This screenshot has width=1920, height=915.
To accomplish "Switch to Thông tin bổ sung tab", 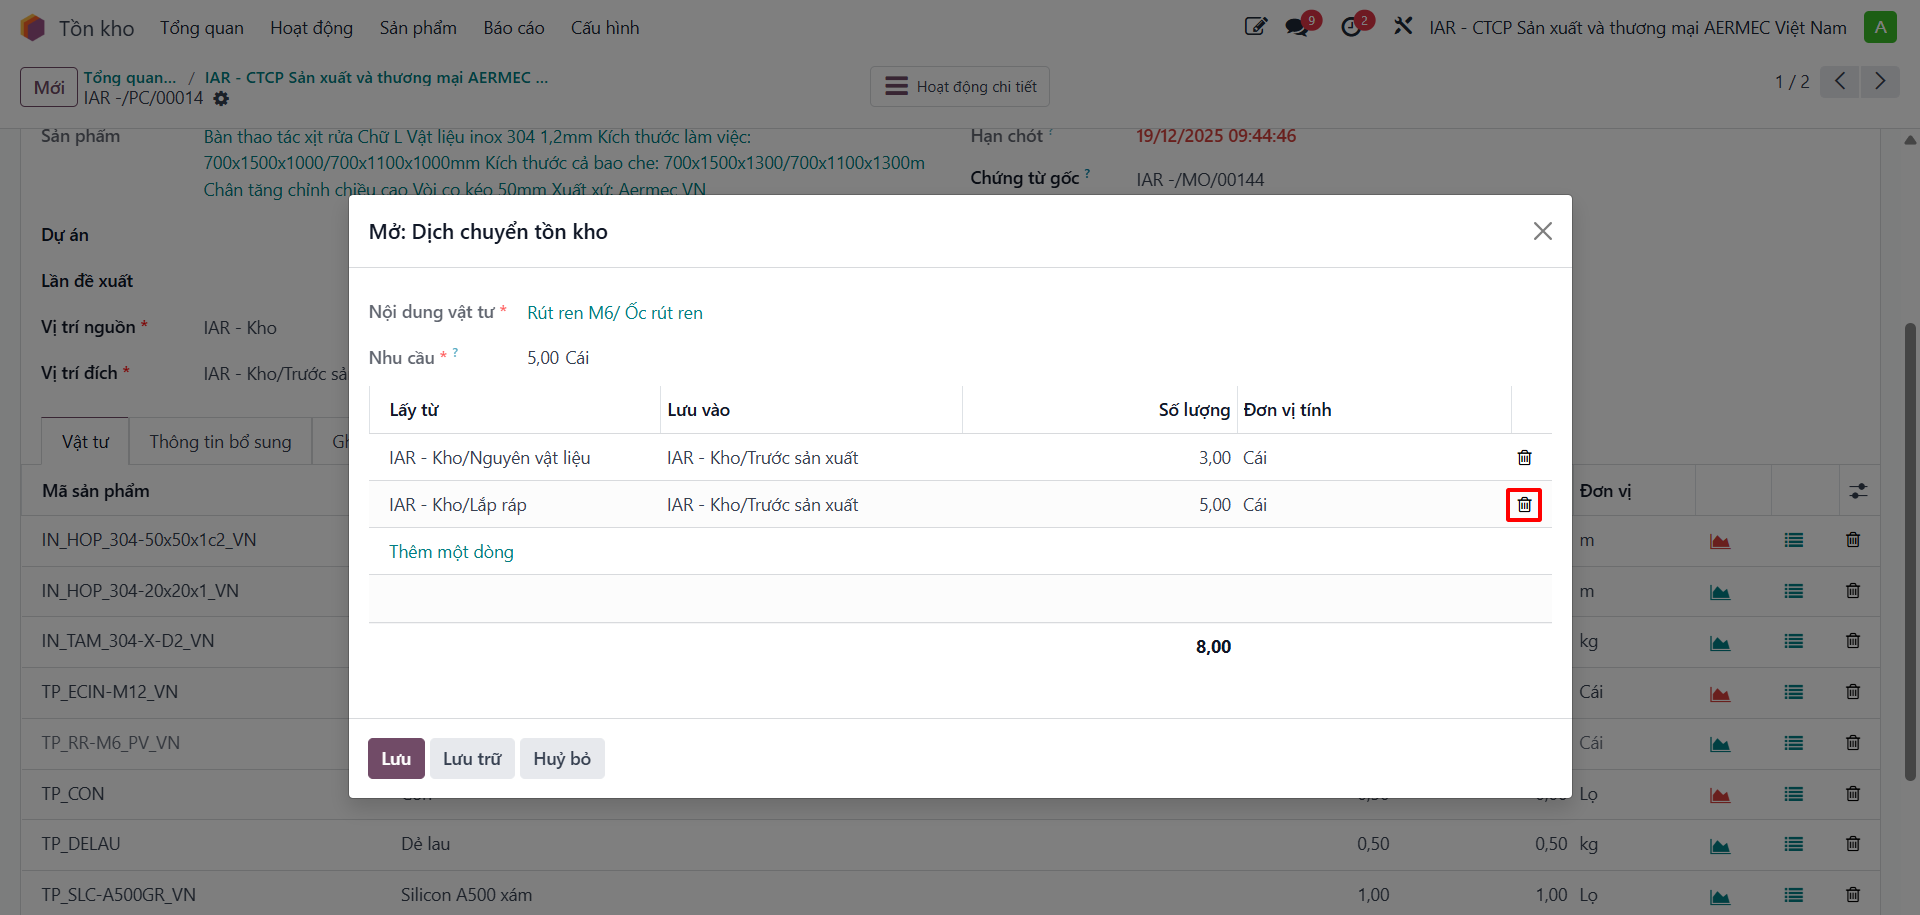I will (x=220, y=442).
